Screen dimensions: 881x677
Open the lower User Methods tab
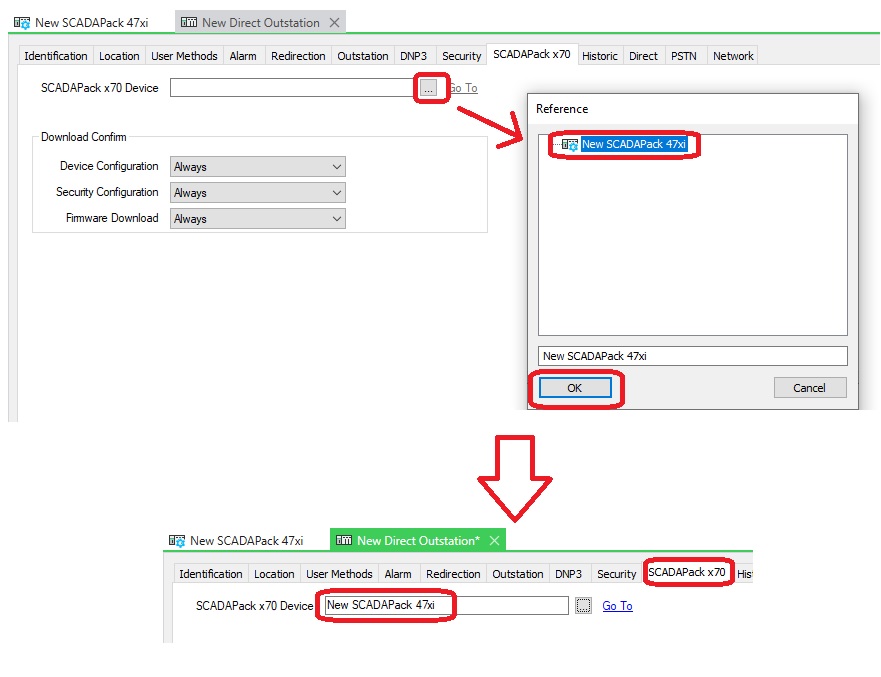339,574
